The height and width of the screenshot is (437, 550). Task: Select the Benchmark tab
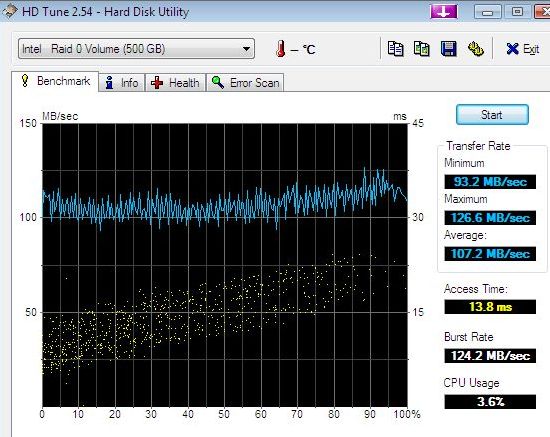click(55, 81)
